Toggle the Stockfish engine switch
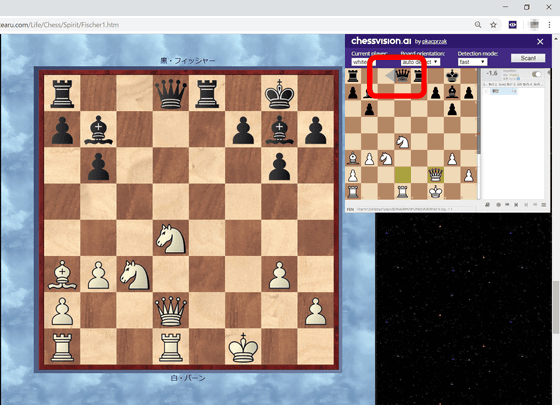 point(536,74)
